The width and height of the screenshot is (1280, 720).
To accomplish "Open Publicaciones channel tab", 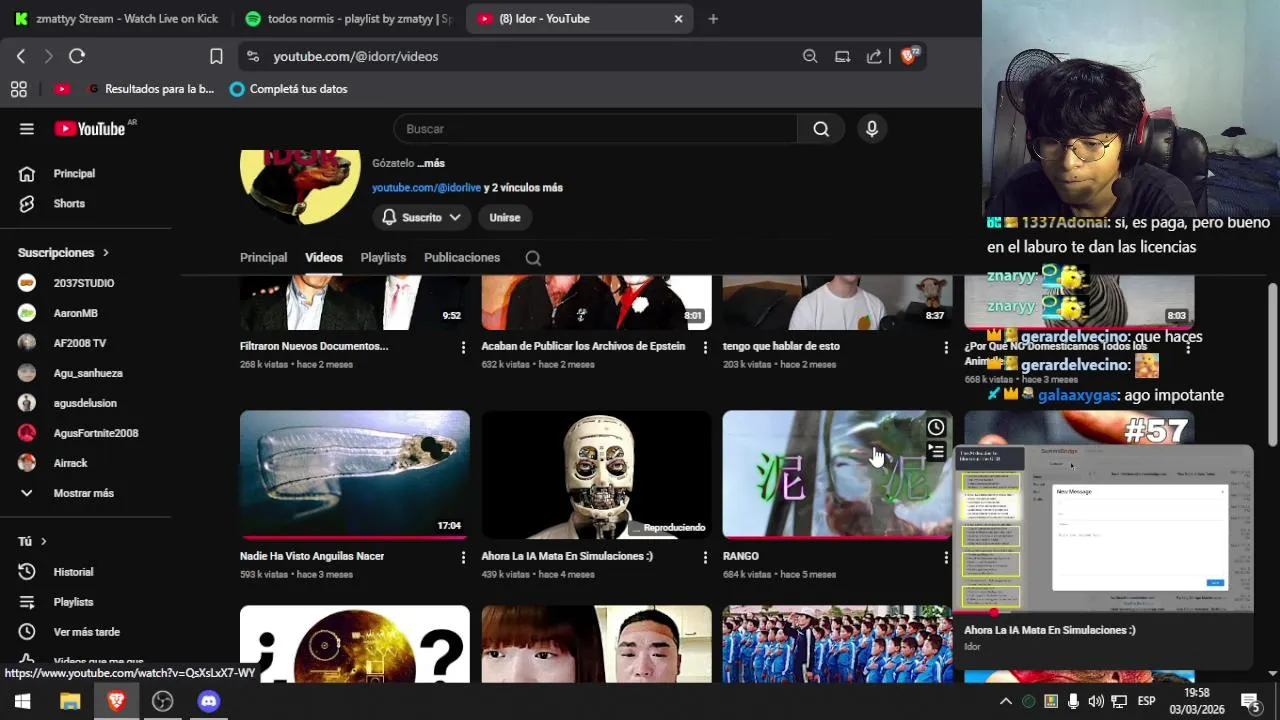I will tap(462, 257).
